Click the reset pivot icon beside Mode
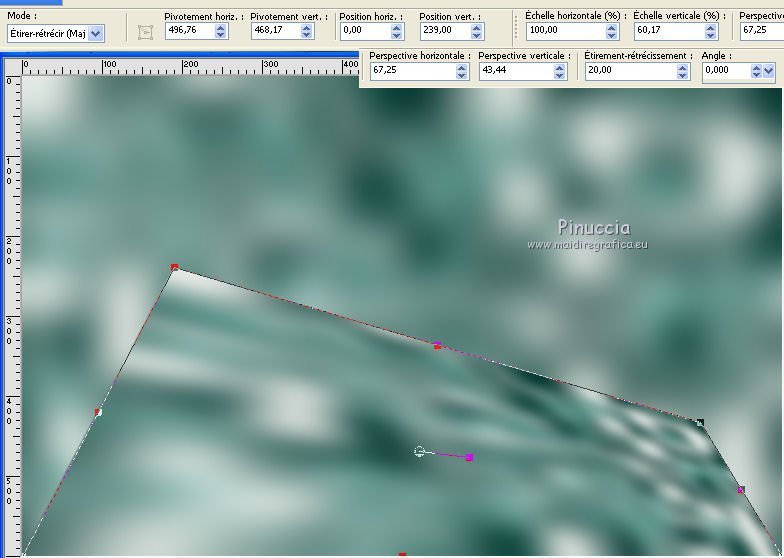Image resolution: width=784 pixels, height=558 pixels. coord(146,32)
